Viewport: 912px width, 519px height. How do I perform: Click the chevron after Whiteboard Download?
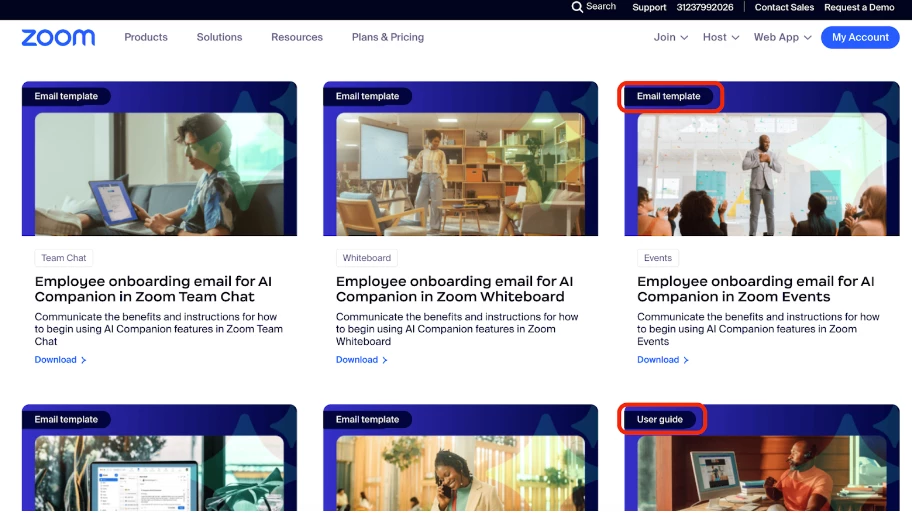coord(385,360)
